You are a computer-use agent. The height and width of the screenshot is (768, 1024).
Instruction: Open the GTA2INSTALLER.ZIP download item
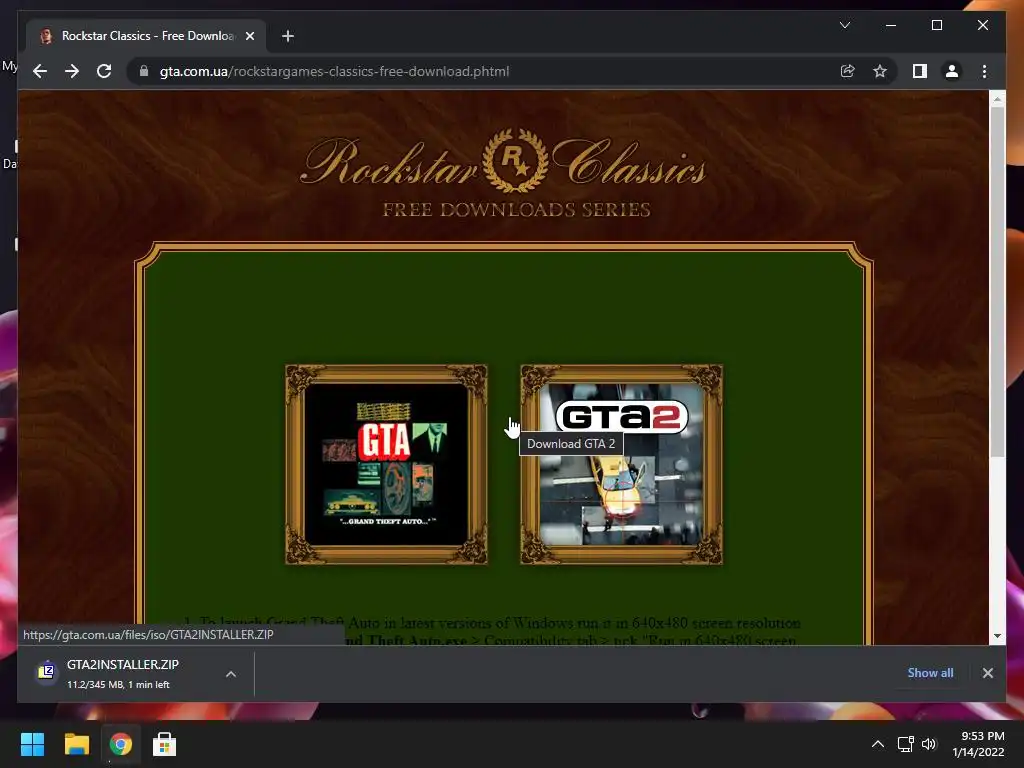[x=123, y=673]
